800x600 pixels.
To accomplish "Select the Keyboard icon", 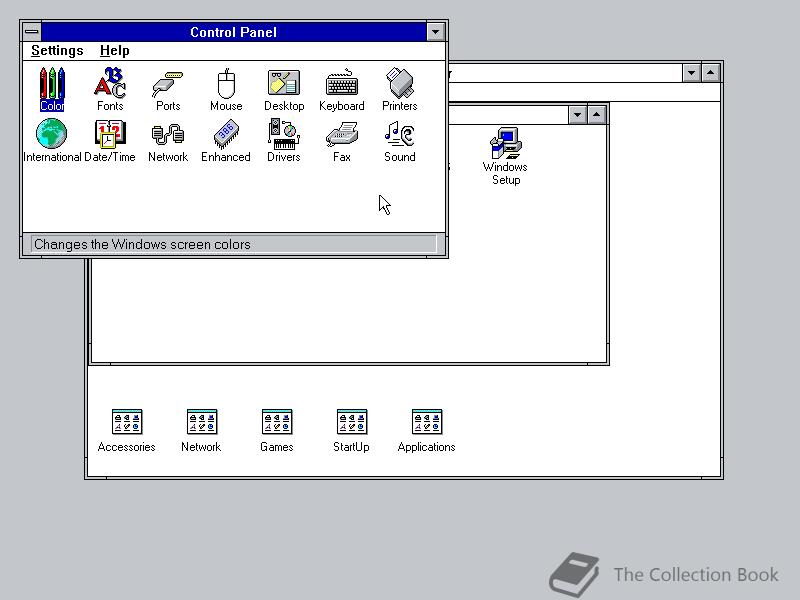I will pyautogui.click(x=342, y=89).
